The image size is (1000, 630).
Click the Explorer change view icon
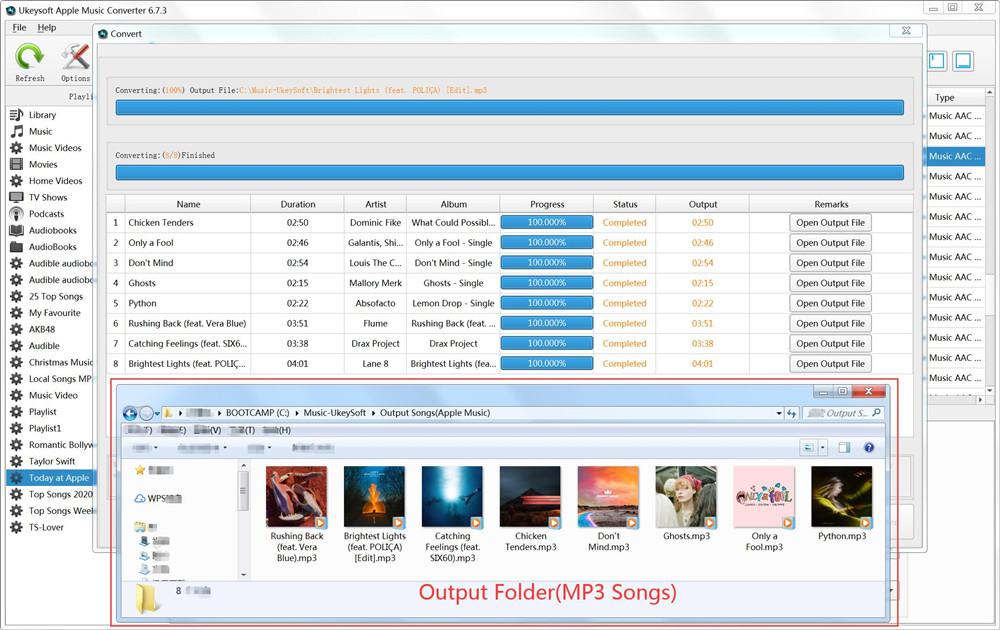809,448
